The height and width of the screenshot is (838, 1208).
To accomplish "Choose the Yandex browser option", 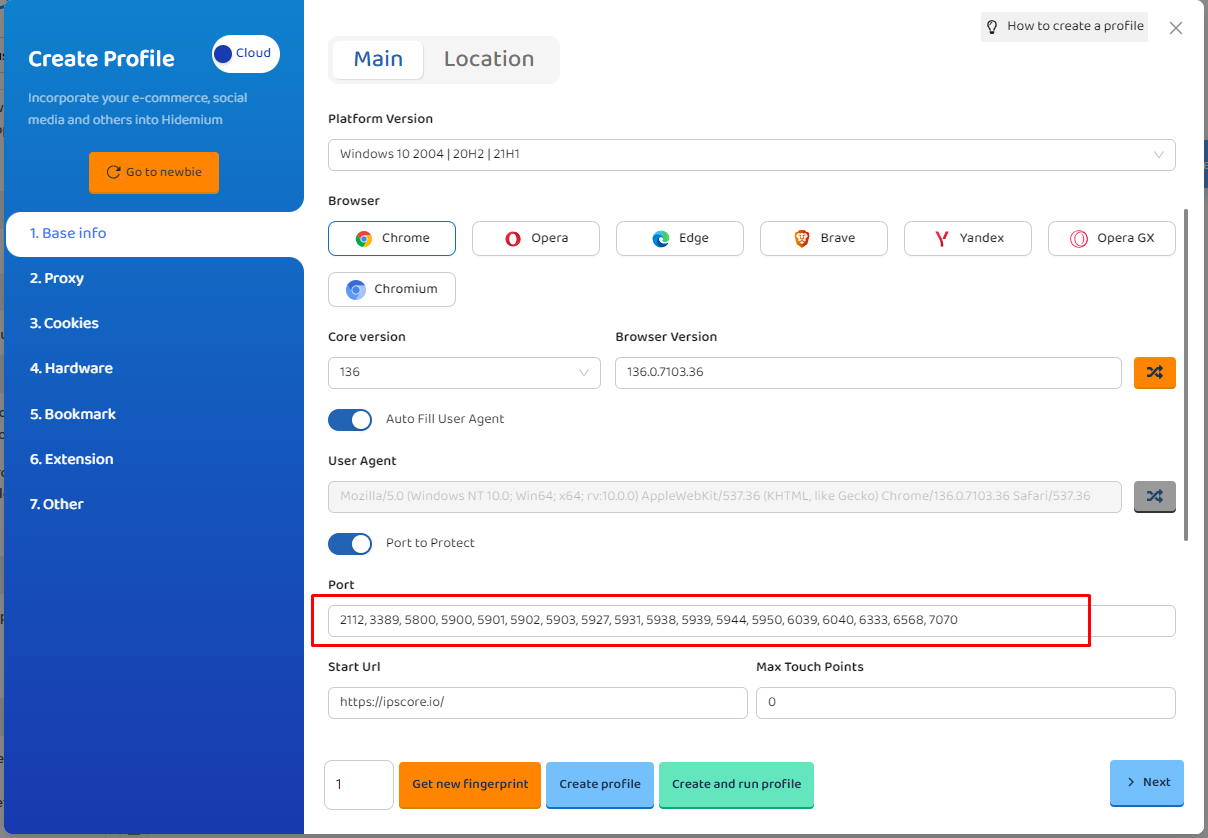I will coord(968,238).
